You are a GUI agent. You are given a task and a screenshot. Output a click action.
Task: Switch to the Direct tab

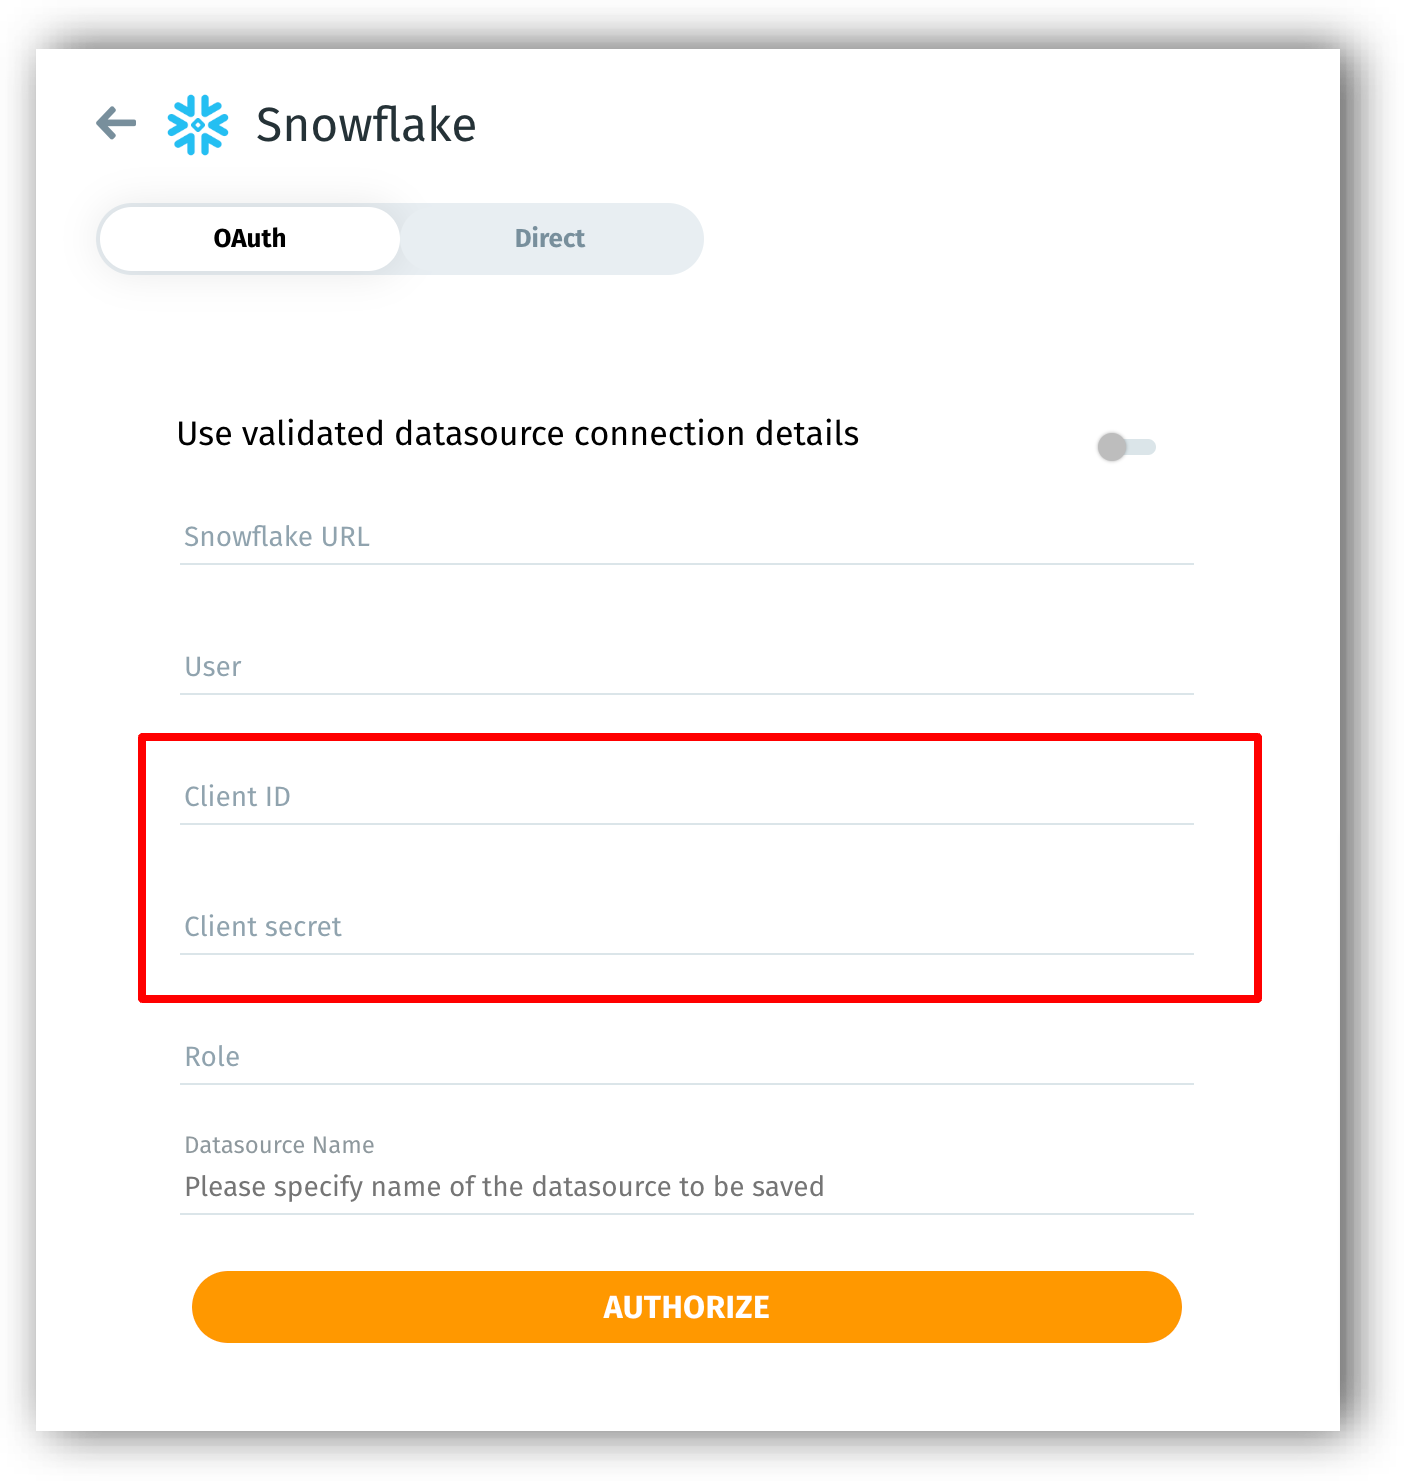[550, 239]
